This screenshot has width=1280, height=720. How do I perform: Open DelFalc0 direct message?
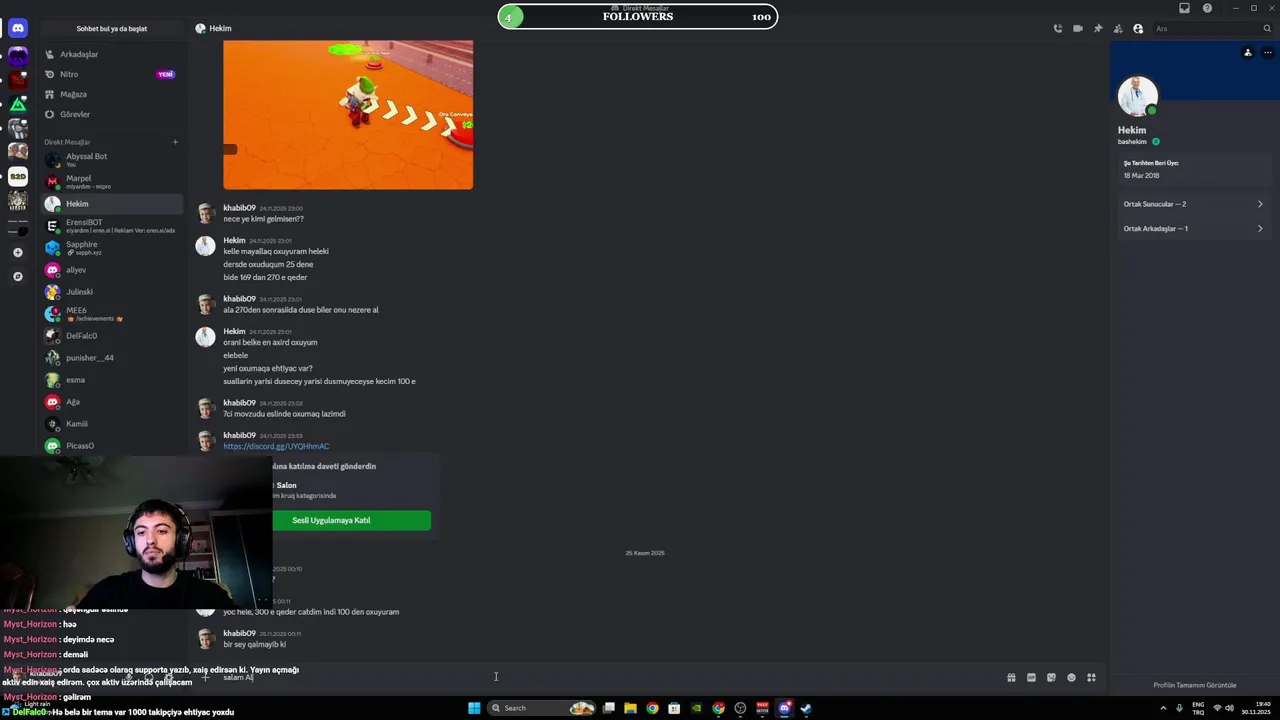[112, 336]
